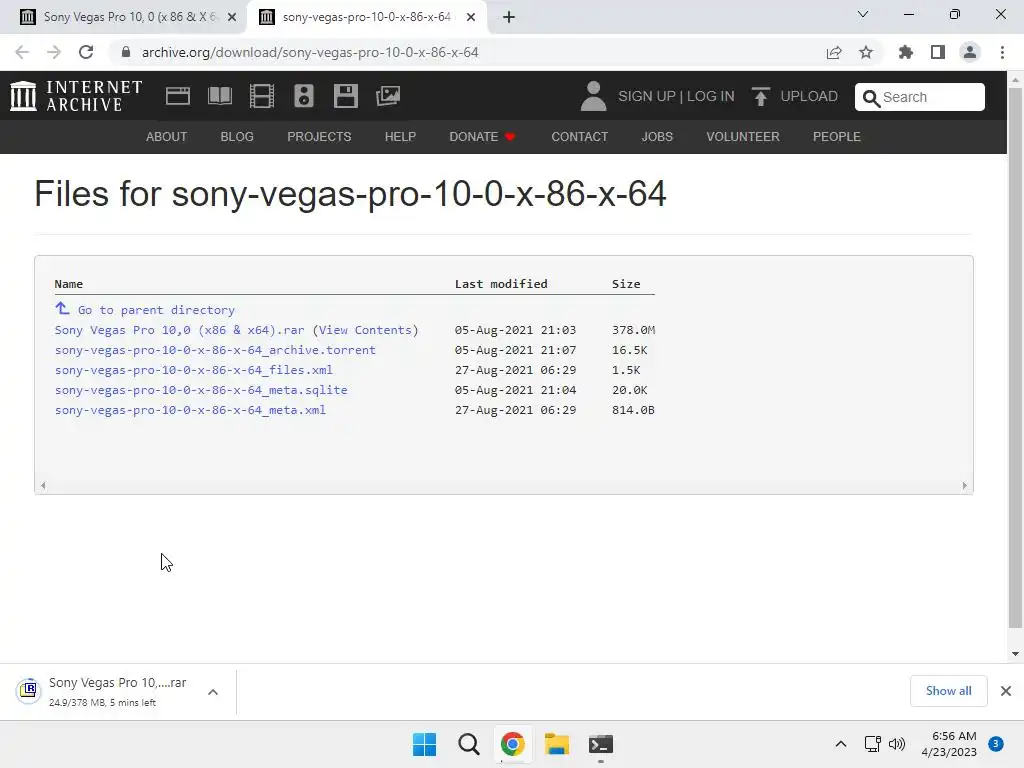Open the _files.xml link
This screenshot has width=1024, height=768.
pyautogui.click(x=194, y=370)
